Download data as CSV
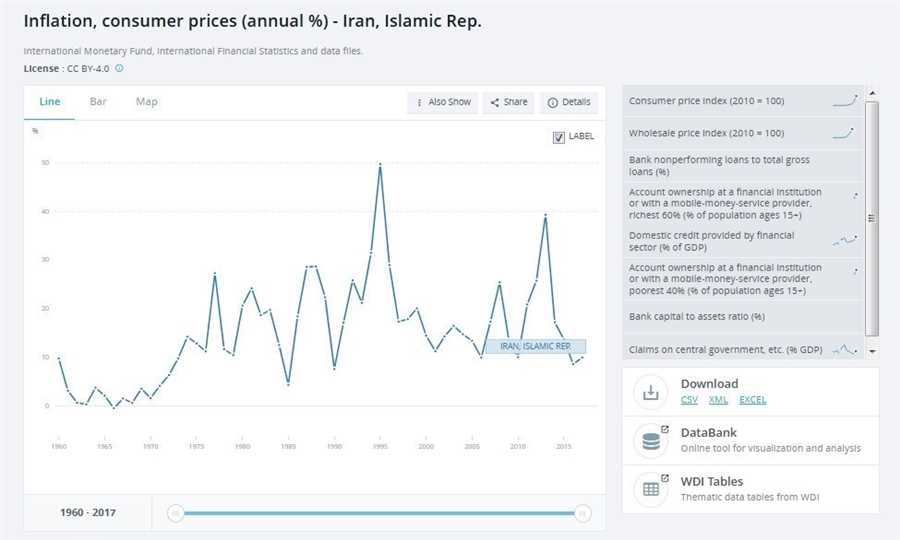900x540 pixels. [x=689, y=400]
